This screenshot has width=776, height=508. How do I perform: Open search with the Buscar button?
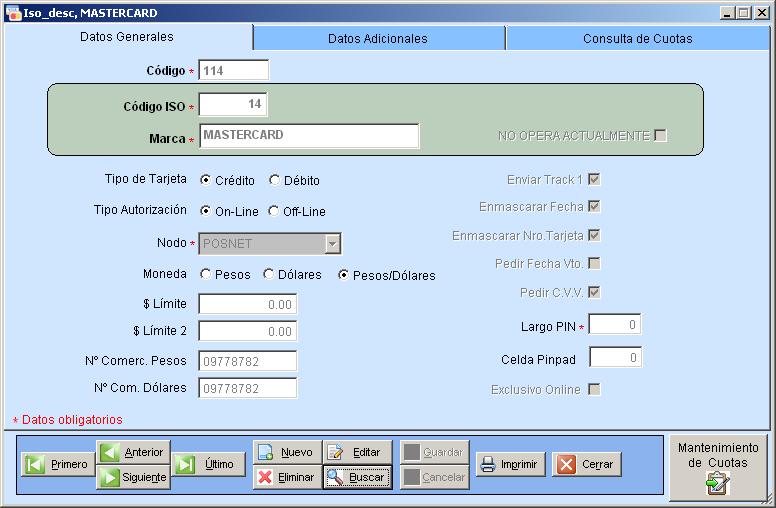click(357, 478)
